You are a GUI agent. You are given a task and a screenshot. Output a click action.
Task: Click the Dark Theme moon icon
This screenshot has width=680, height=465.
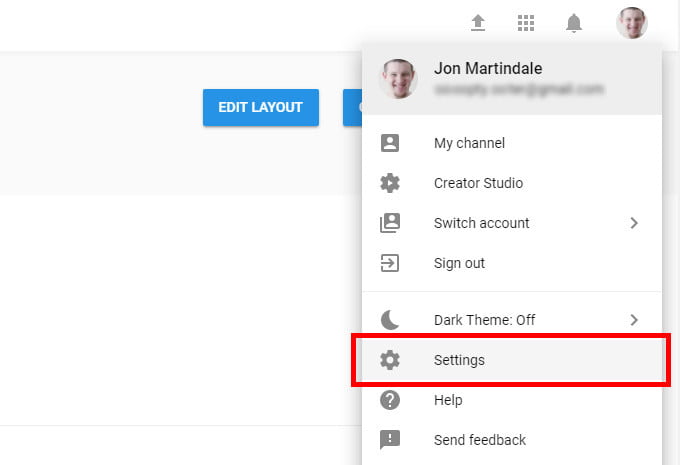[389, 320]
